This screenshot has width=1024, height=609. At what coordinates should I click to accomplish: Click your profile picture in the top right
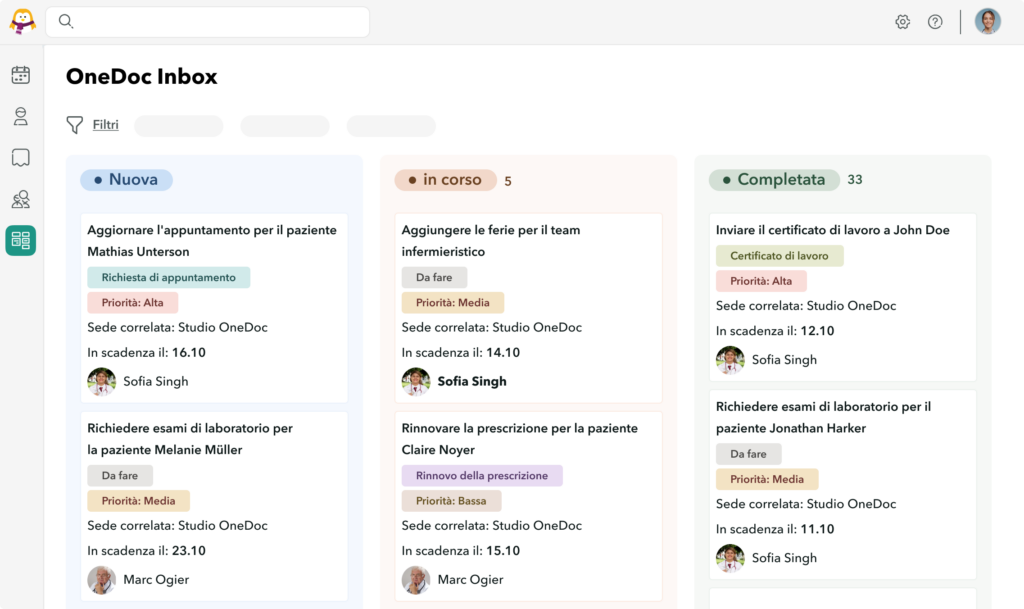click(x=987, y=21)
